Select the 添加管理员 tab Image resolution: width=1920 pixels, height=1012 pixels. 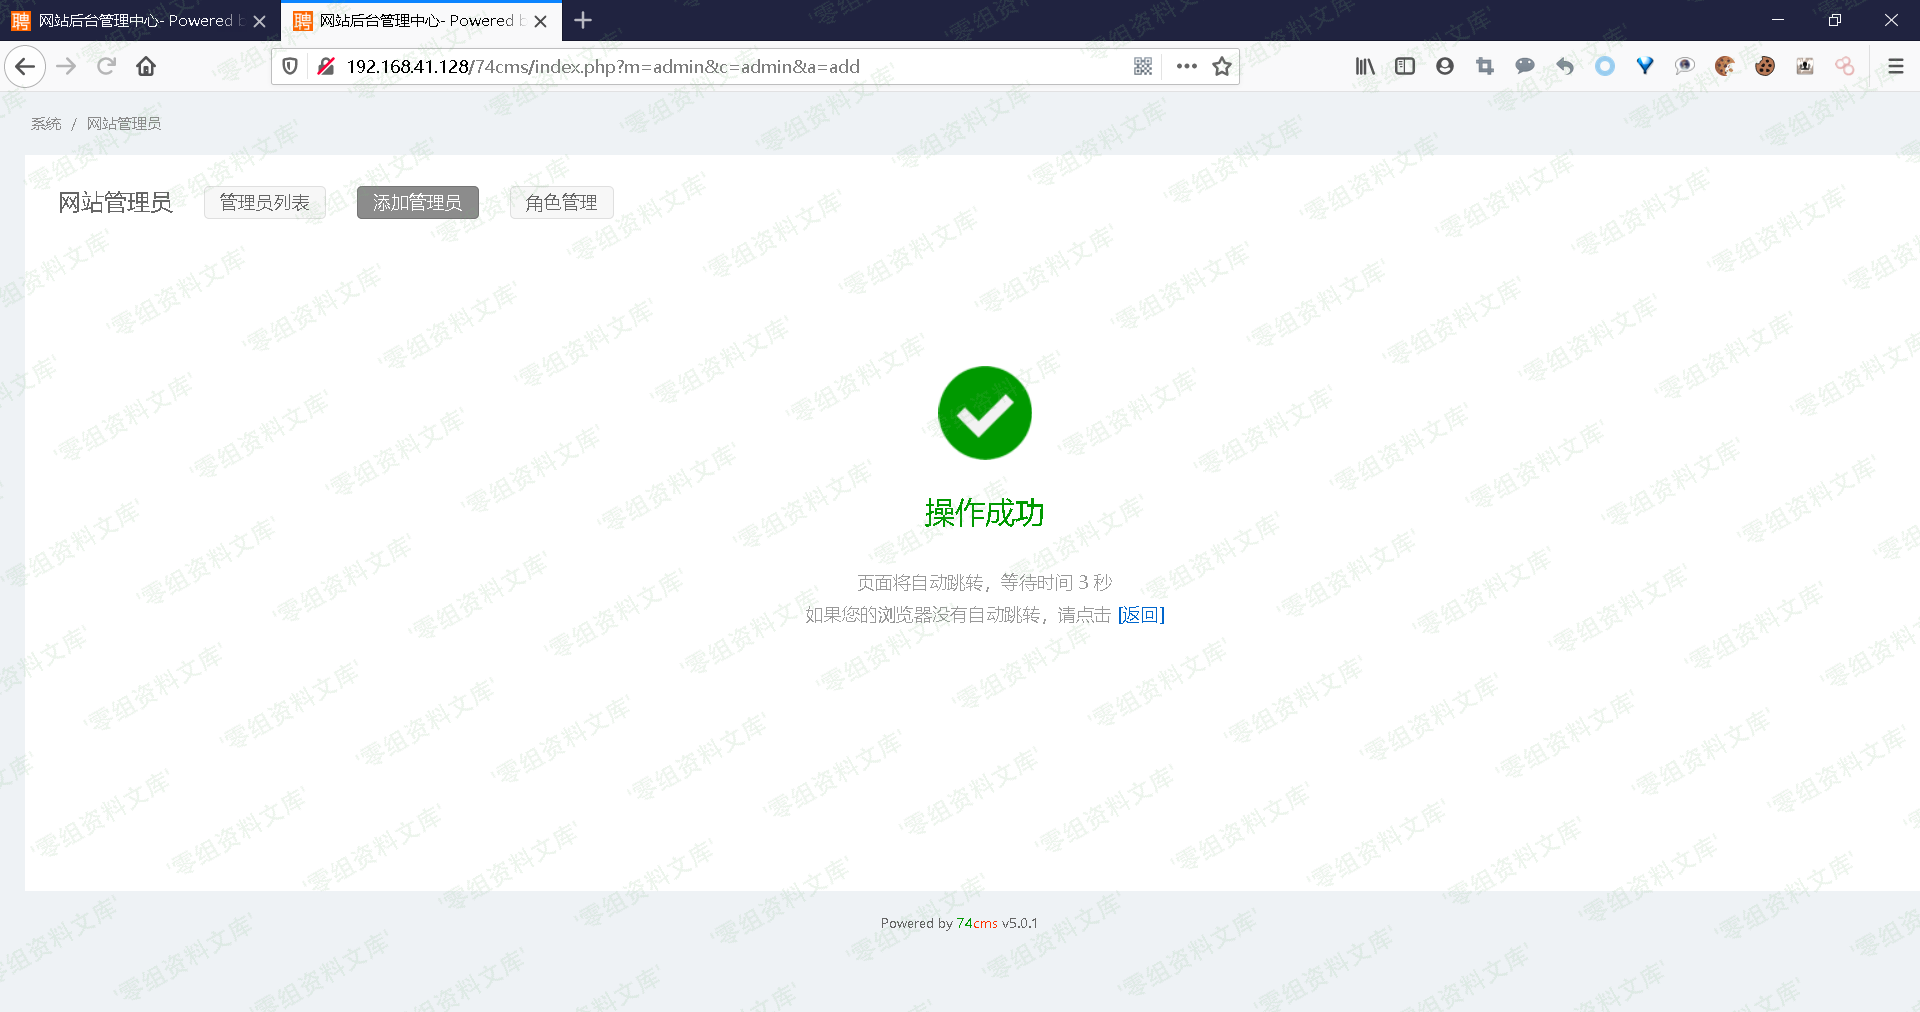(x=417, y=203)
